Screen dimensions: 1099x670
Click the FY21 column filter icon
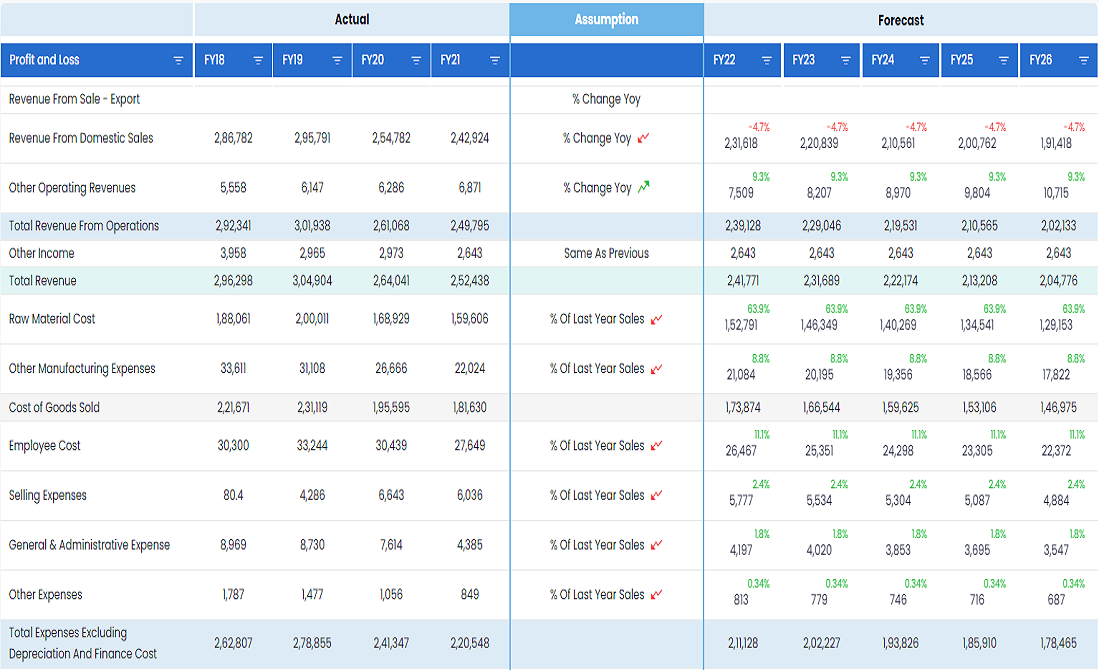click(495, 61)
